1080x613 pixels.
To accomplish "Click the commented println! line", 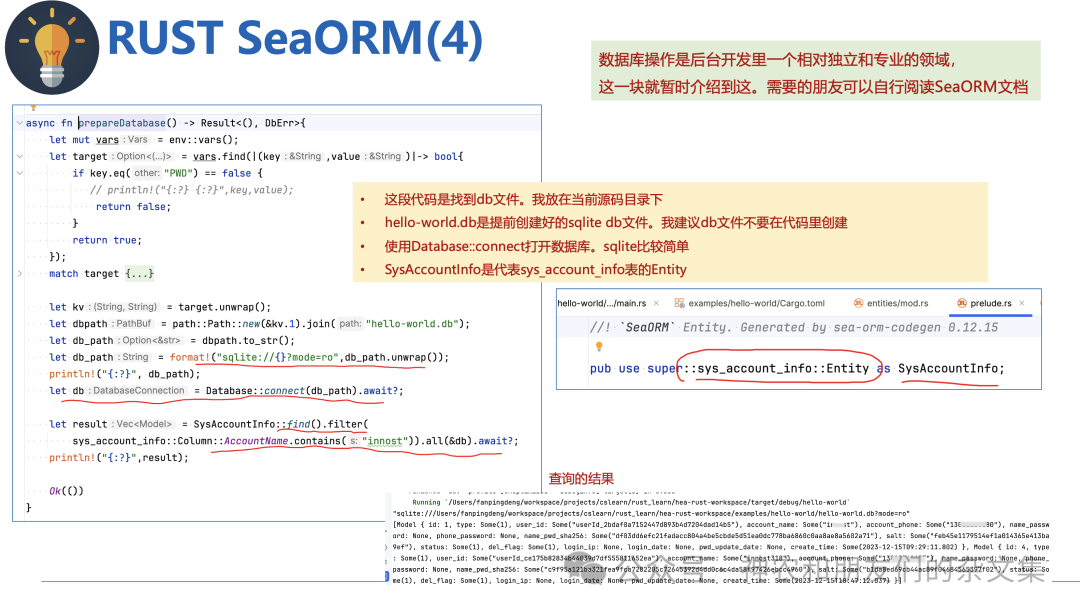I will 191,190.
